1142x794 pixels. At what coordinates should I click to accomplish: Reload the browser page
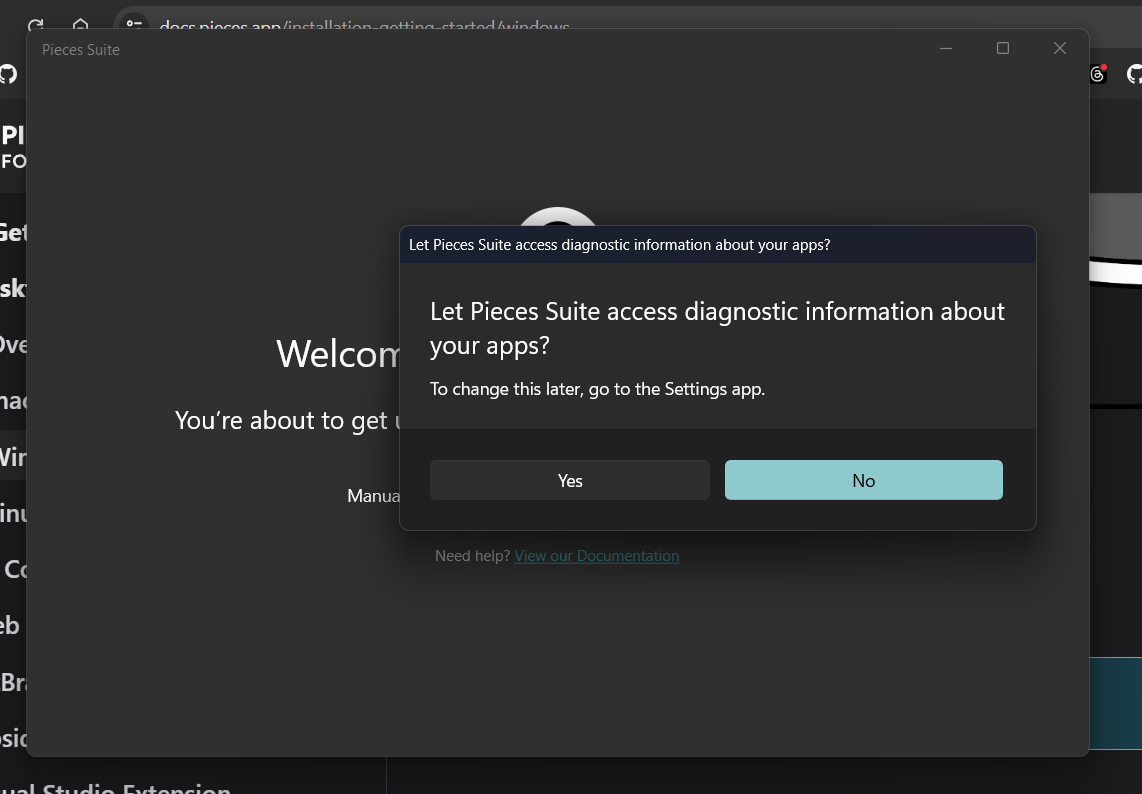coord(36,25)
